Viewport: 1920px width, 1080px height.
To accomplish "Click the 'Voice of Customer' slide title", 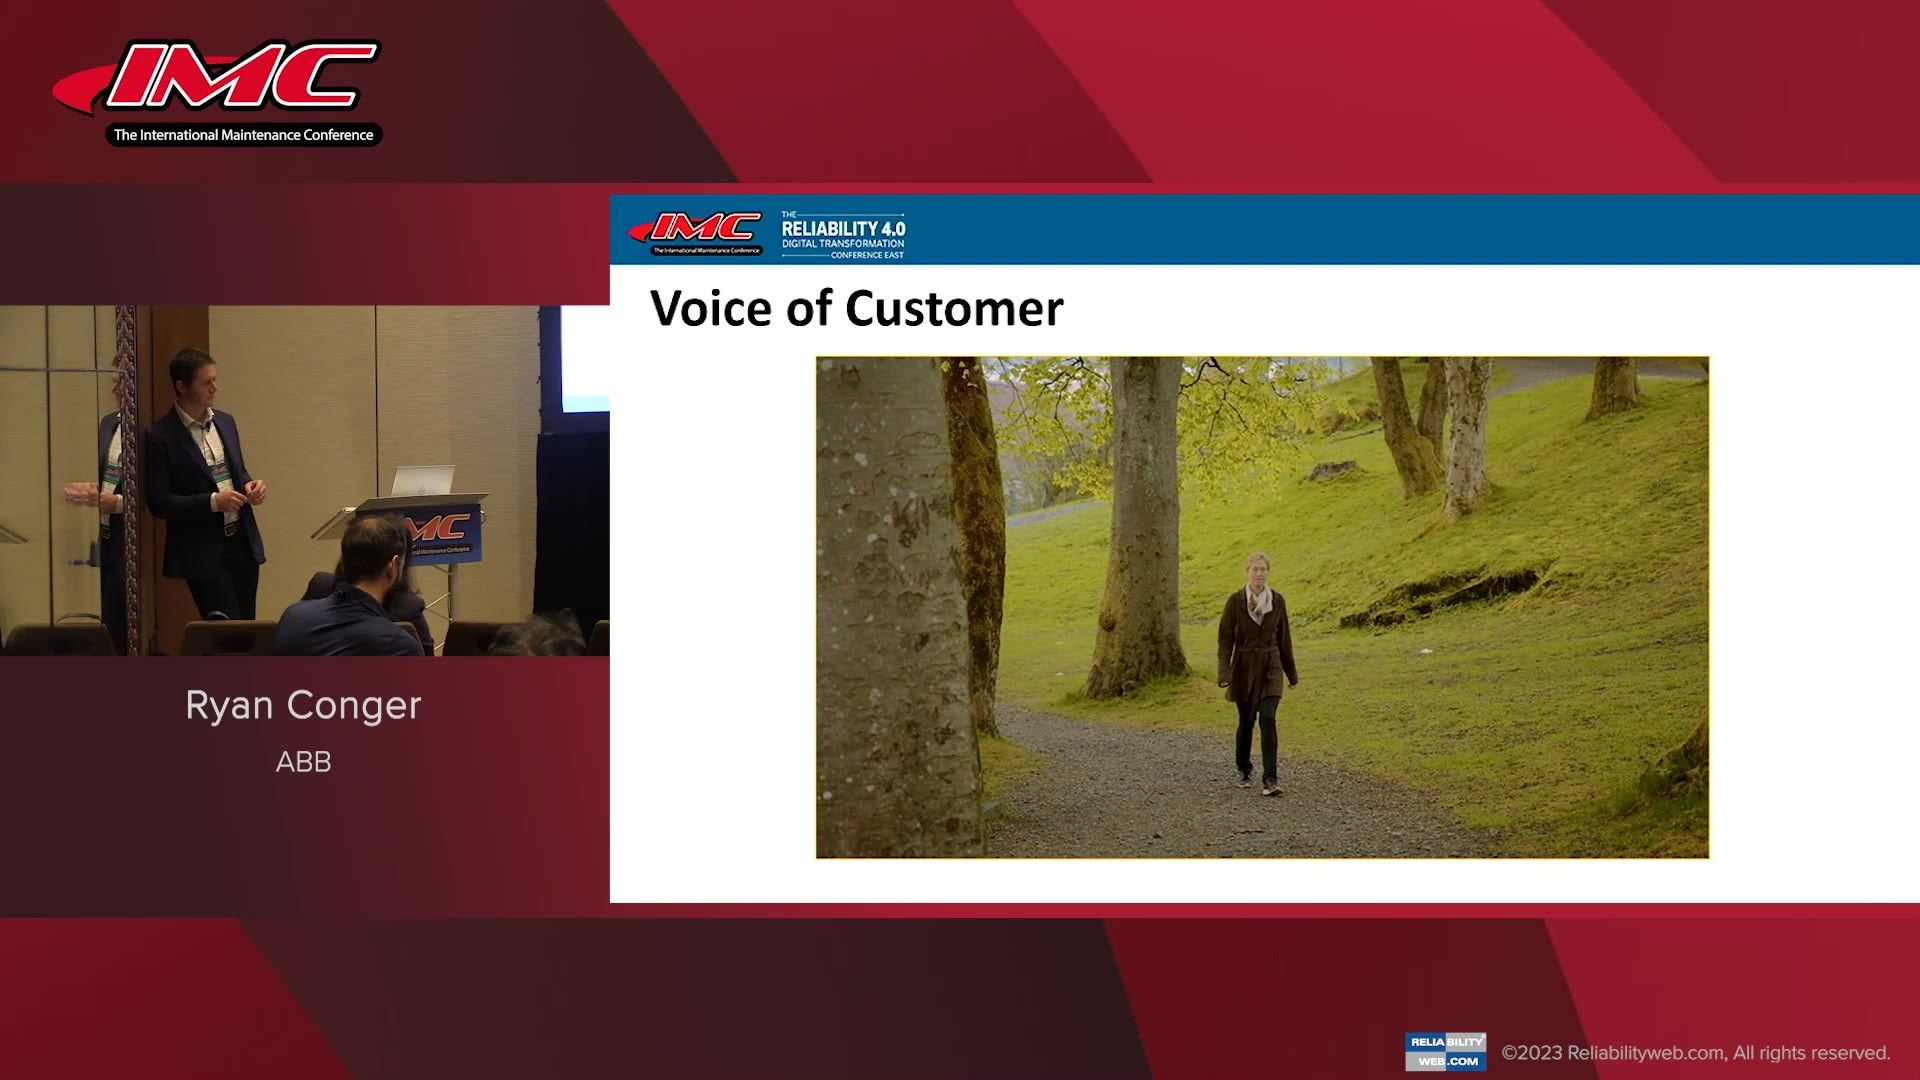I will pyautogui.click(x=856, y=308).
